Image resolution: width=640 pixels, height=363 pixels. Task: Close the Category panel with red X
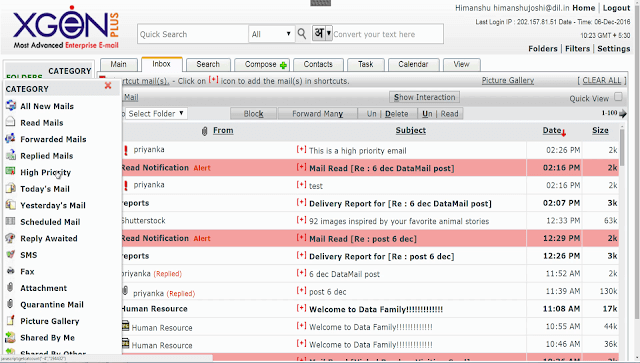108,85
